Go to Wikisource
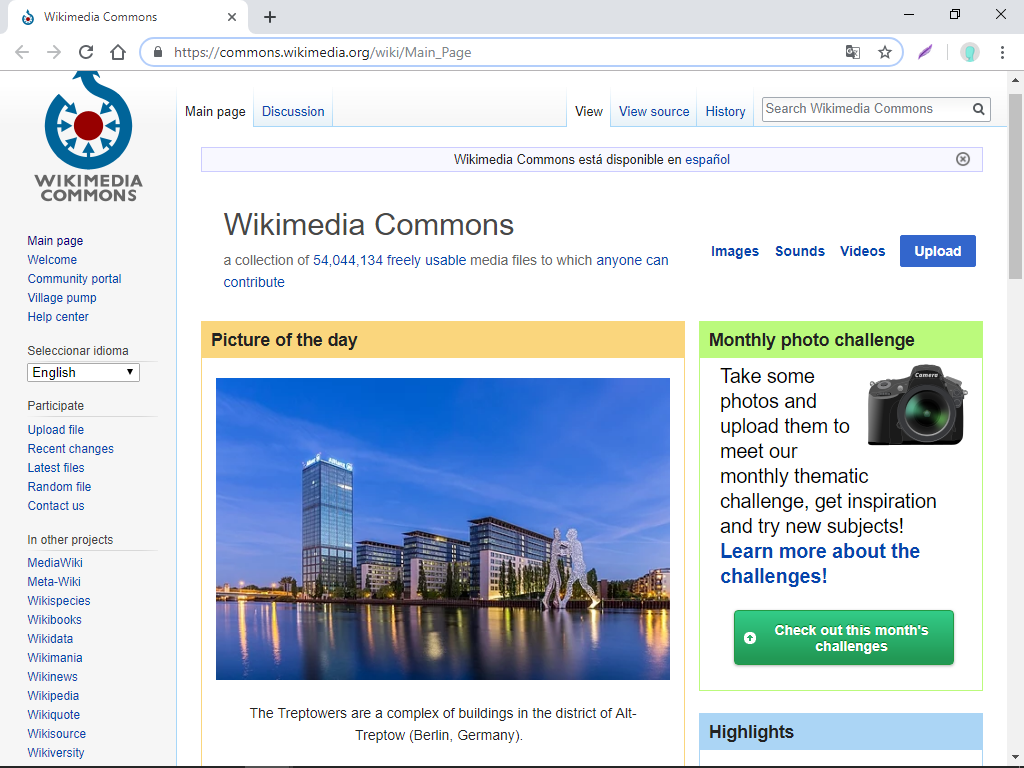Image resolution: width=1024 pixels, height=768 pixels. click(x=57, y=733)
